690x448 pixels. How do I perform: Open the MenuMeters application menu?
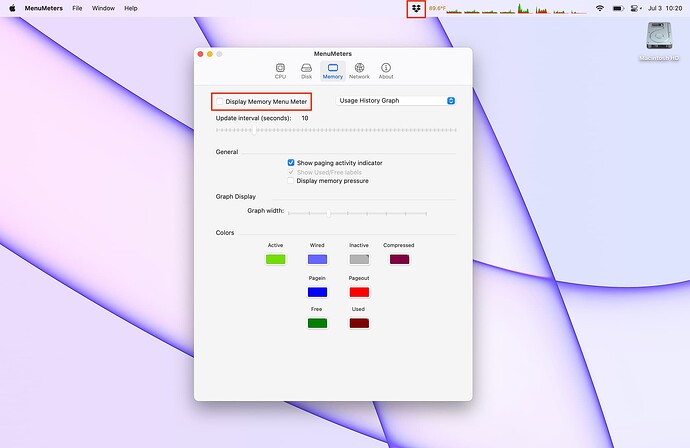pyautogui.click(x=44, y=8)
